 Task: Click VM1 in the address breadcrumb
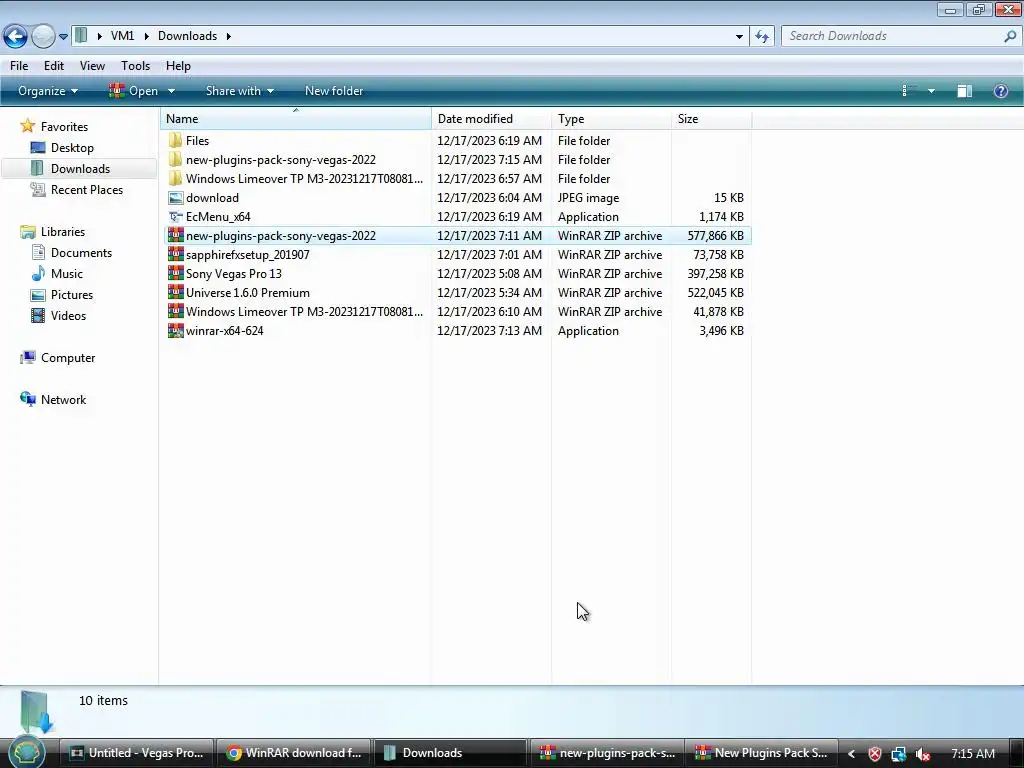pyautogui.click(x=122, y=36)
